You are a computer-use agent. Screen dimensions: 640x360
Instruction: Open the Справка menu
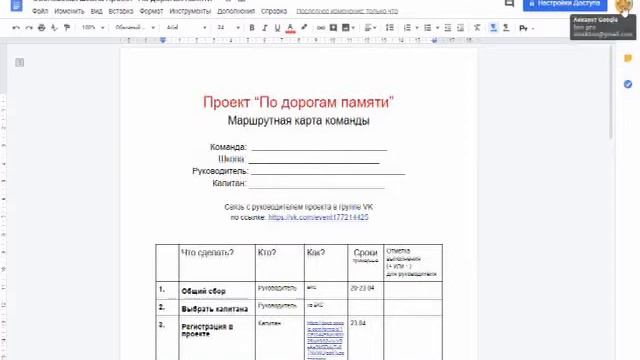[x=273, y=11]
